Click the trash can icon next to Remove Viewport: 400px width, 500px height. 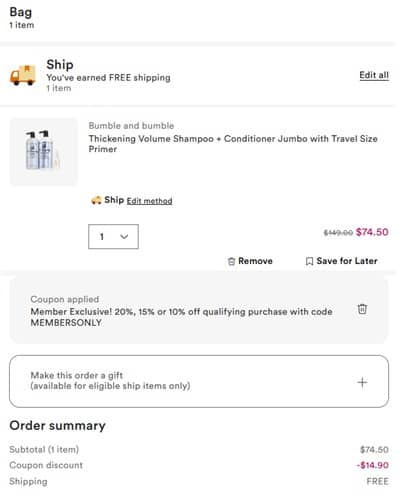point(231,261)
